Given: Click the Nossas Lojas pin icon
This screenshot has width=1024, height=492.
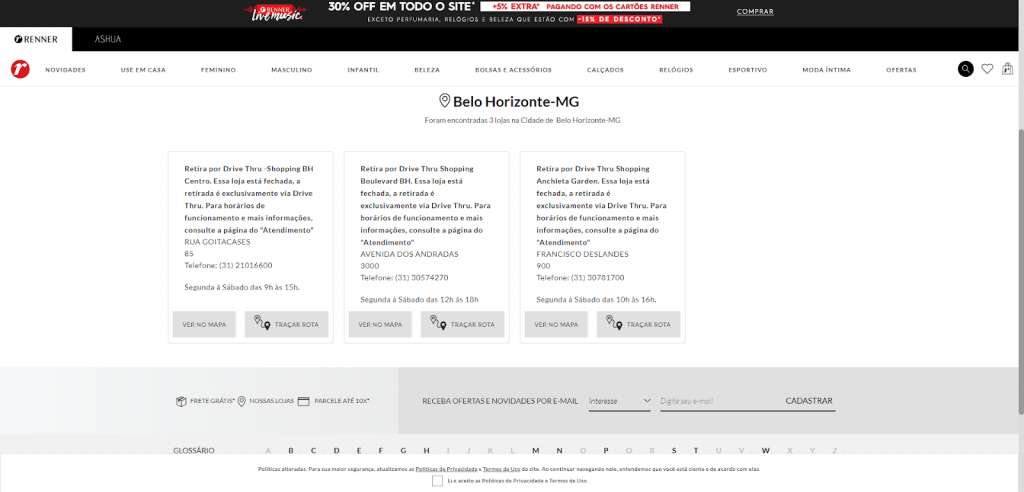Looking at the screenshot, I should pyautogui.click(x=241, y=401).
